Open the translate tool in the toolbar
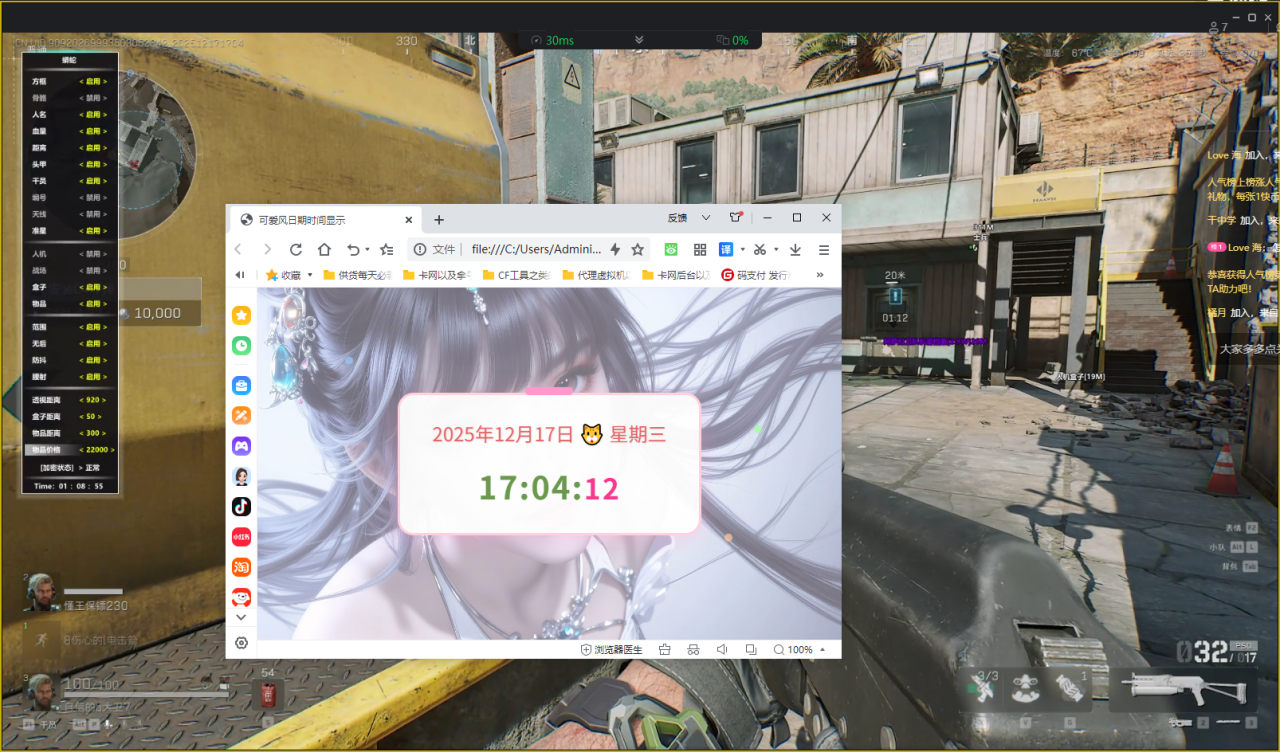This screenshot has height=752, width=1280. [728, 249]
